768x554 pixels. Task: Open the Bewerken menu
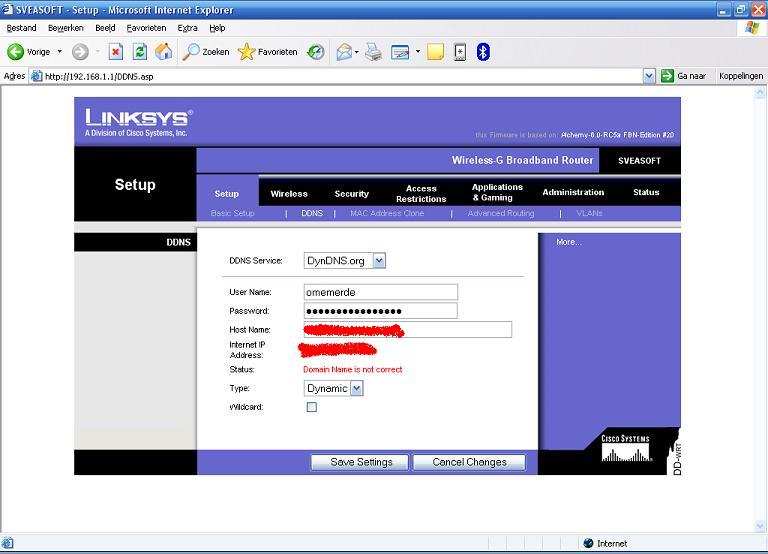(x=66, y=28)
